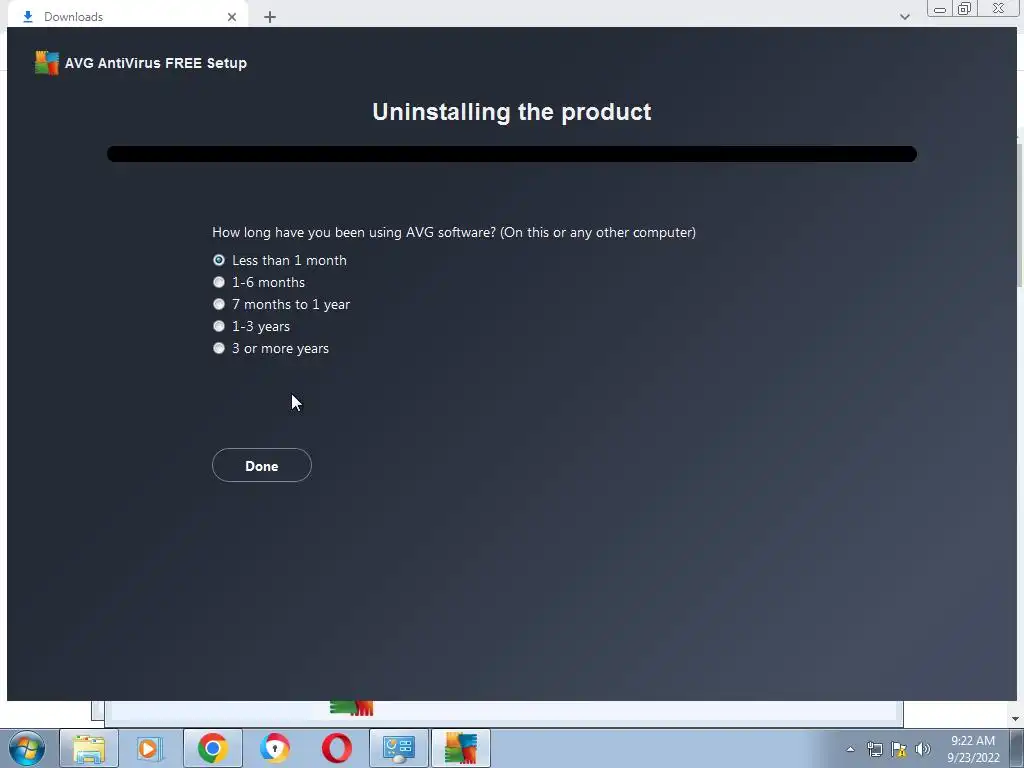
Task: Activate the AVG setup taskbar icon
Action: tap(461, 748)
